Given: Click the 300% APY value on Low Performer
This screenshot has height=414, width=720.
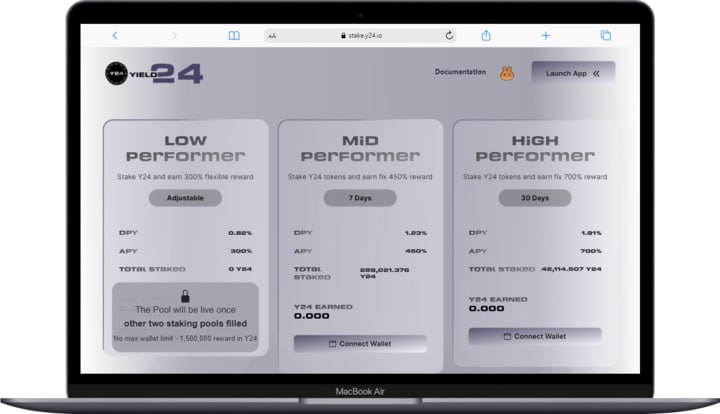Looking at the screenshot, I should pos(241,251).
